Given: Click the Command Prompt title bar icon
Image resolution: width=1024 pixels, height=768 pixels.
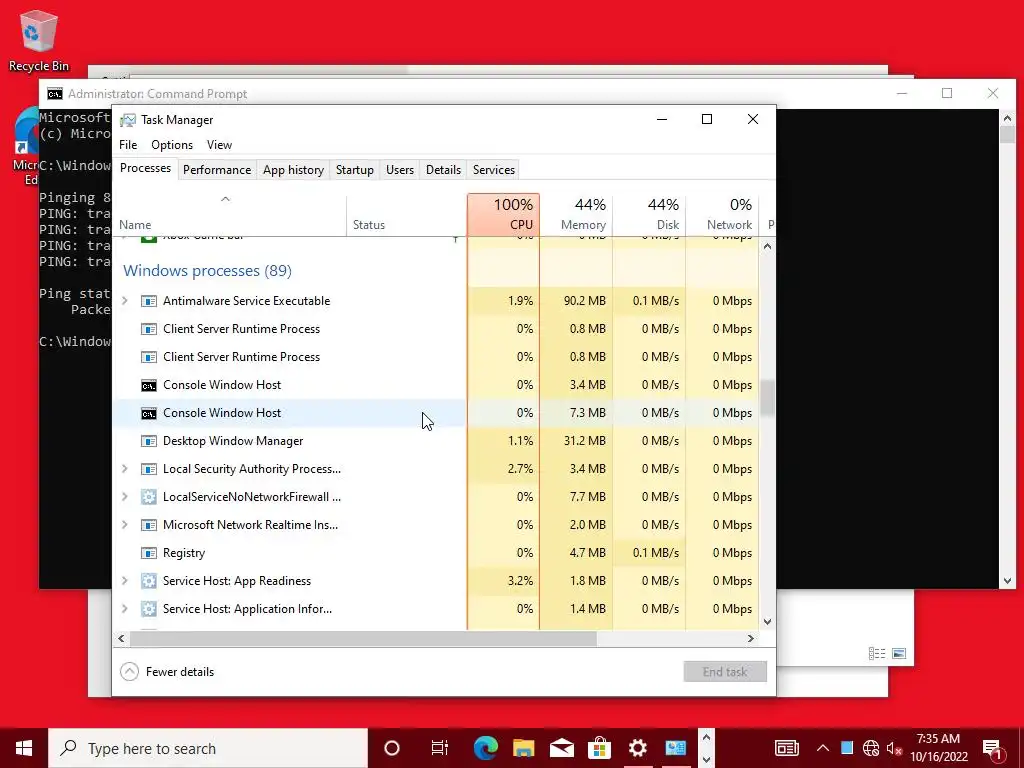Looking at the screenshot, I should coord(55,94).
